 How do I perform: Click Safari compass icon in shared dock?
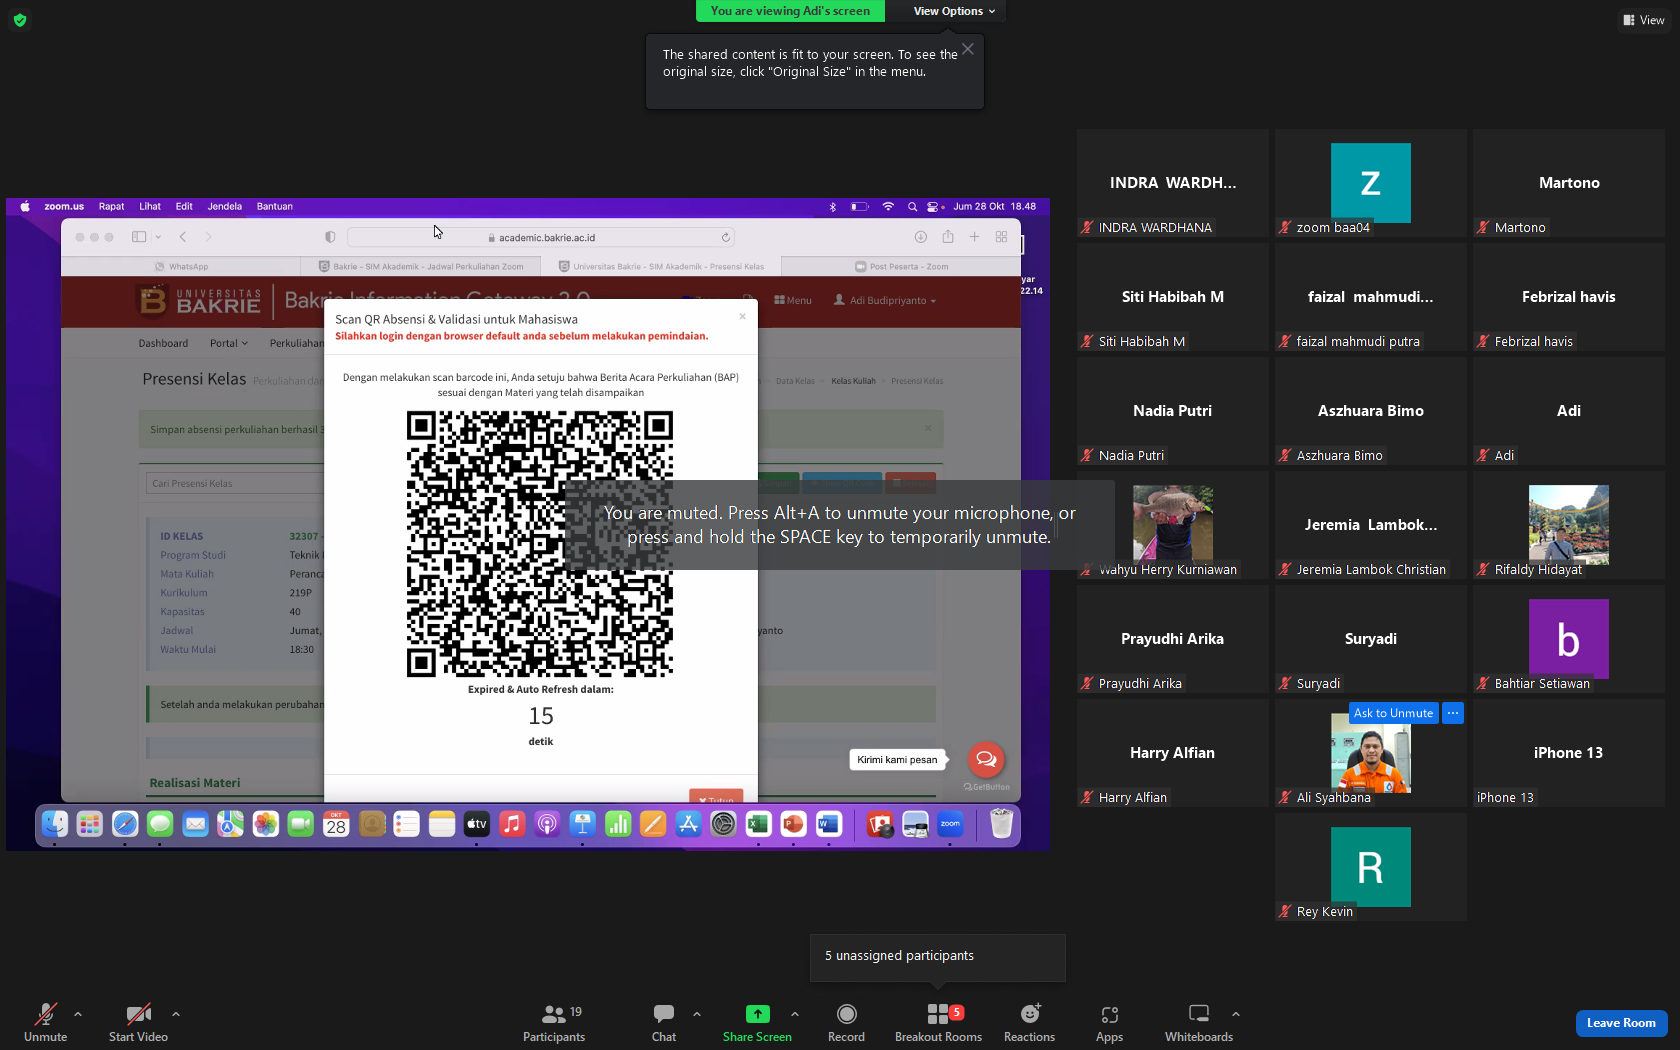tap(125, 824)
